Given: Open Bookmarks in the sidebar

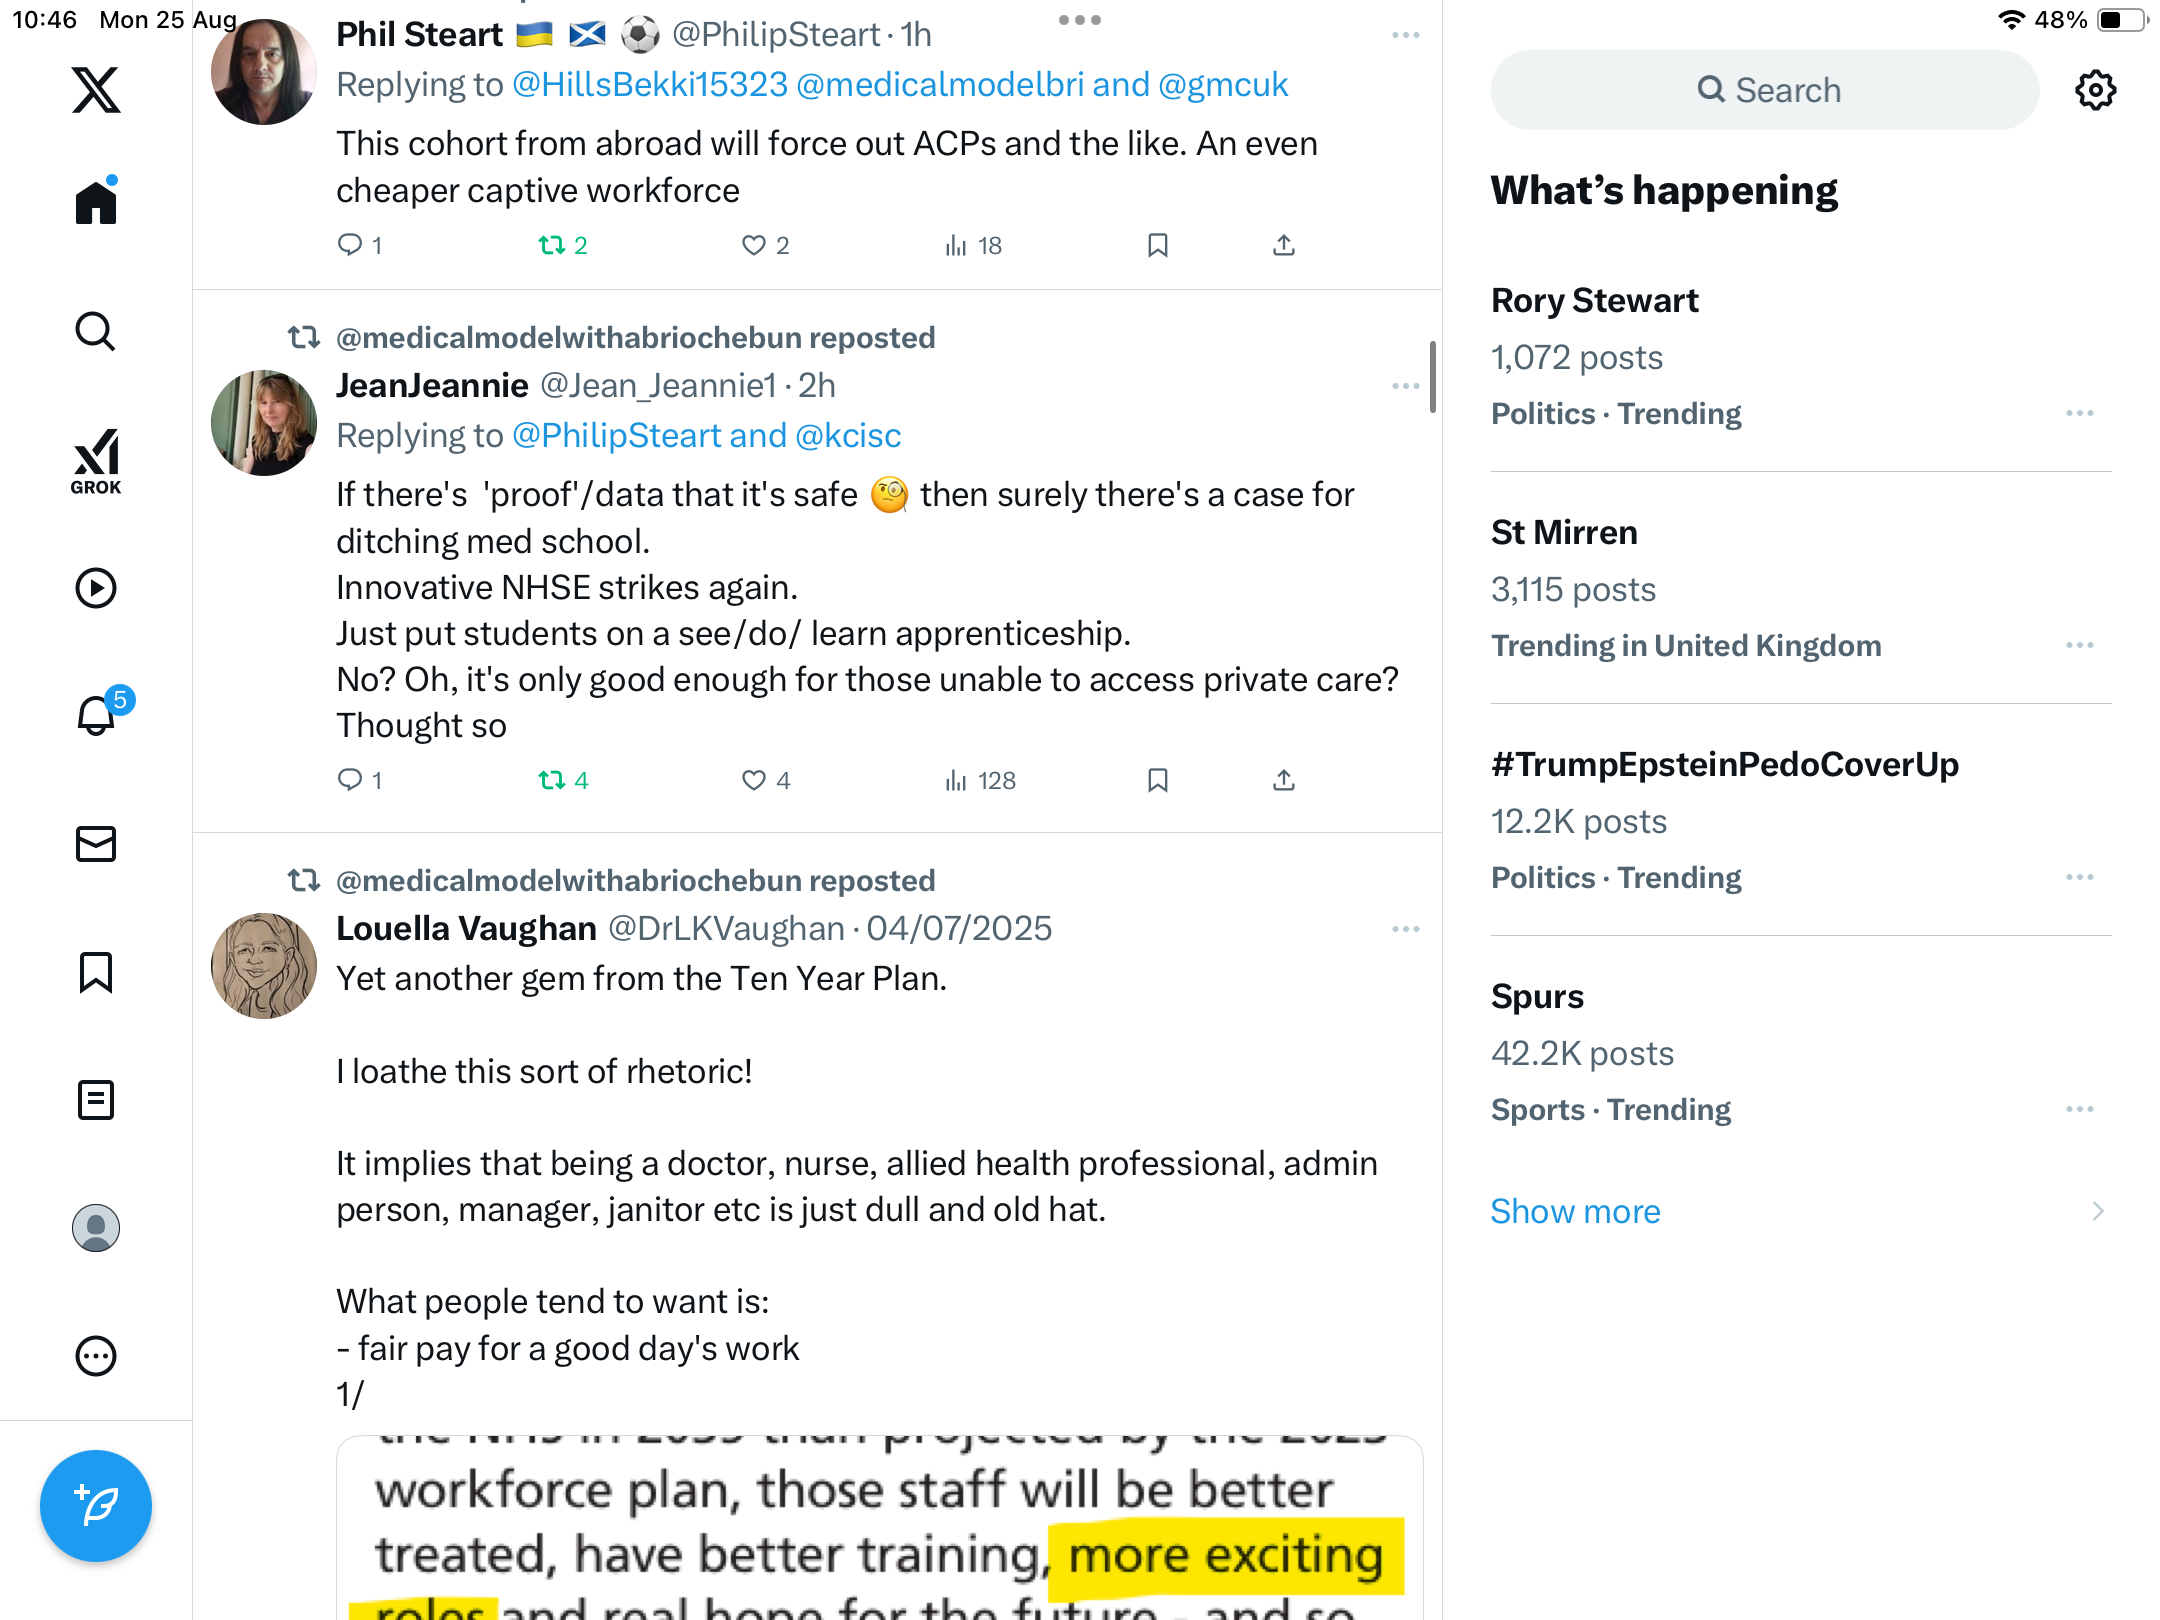Looking at the screenshot, I should [x=96, y=972].
